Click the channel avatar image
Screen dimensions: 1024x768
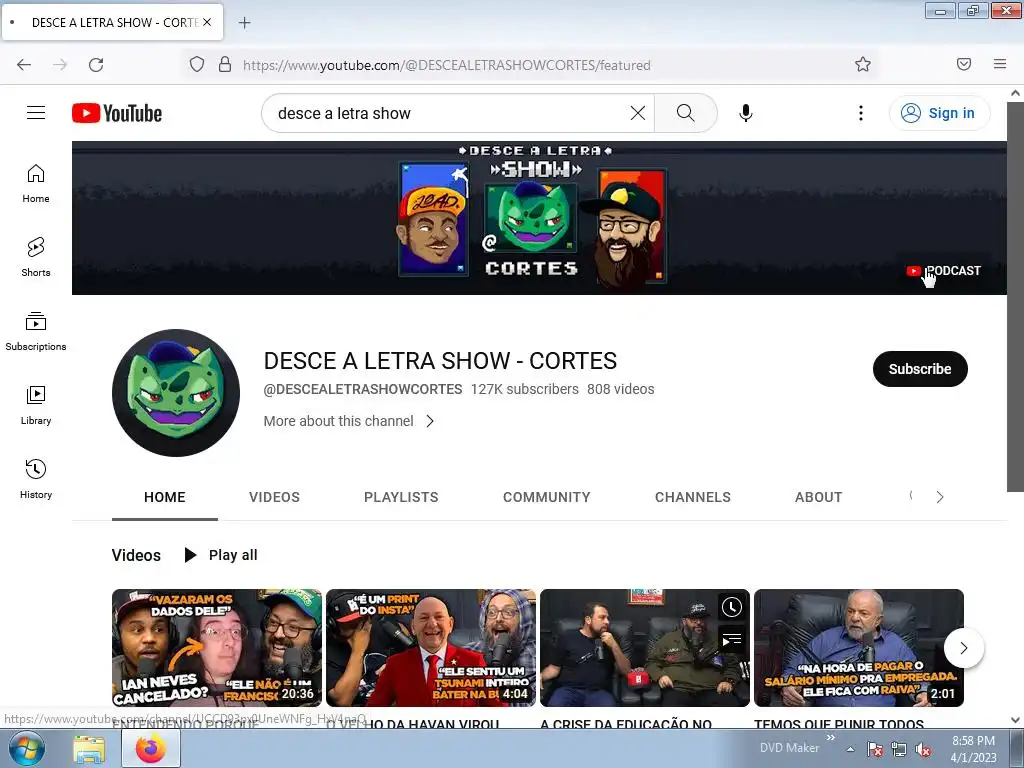click(176, 392)
